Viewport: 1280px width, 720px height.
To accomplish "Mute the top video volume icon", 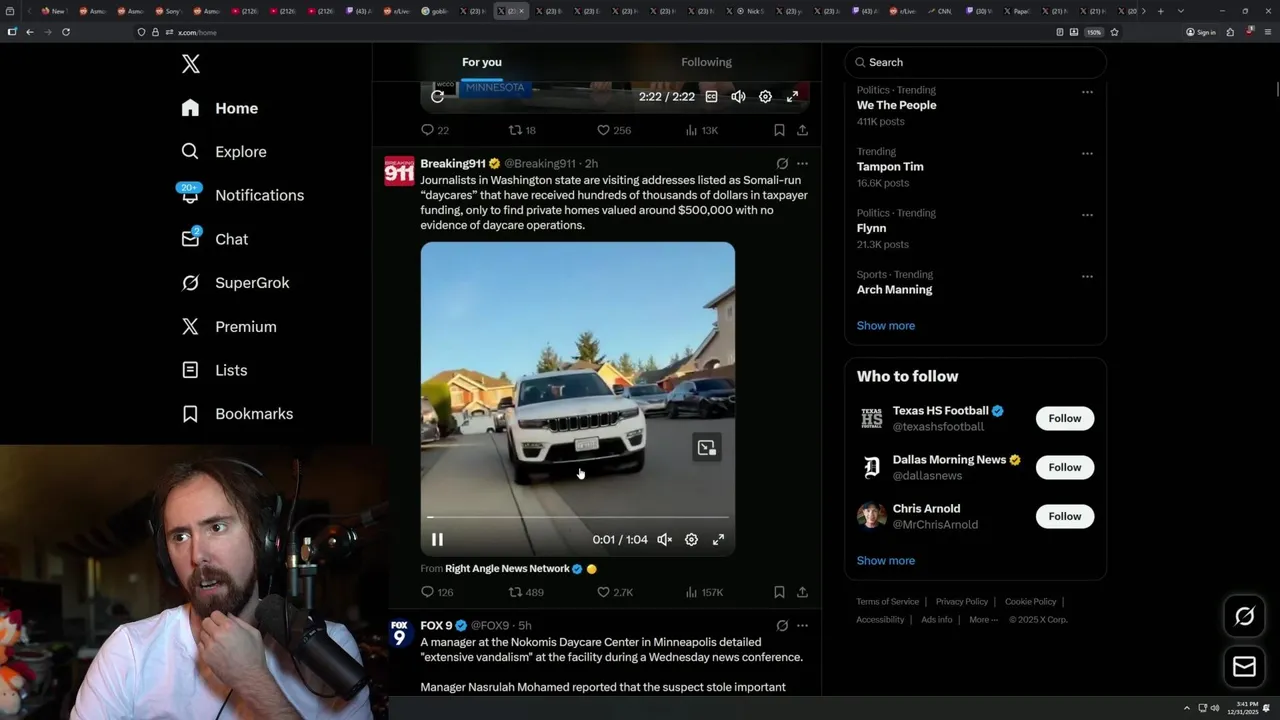I will click(738, 96).
